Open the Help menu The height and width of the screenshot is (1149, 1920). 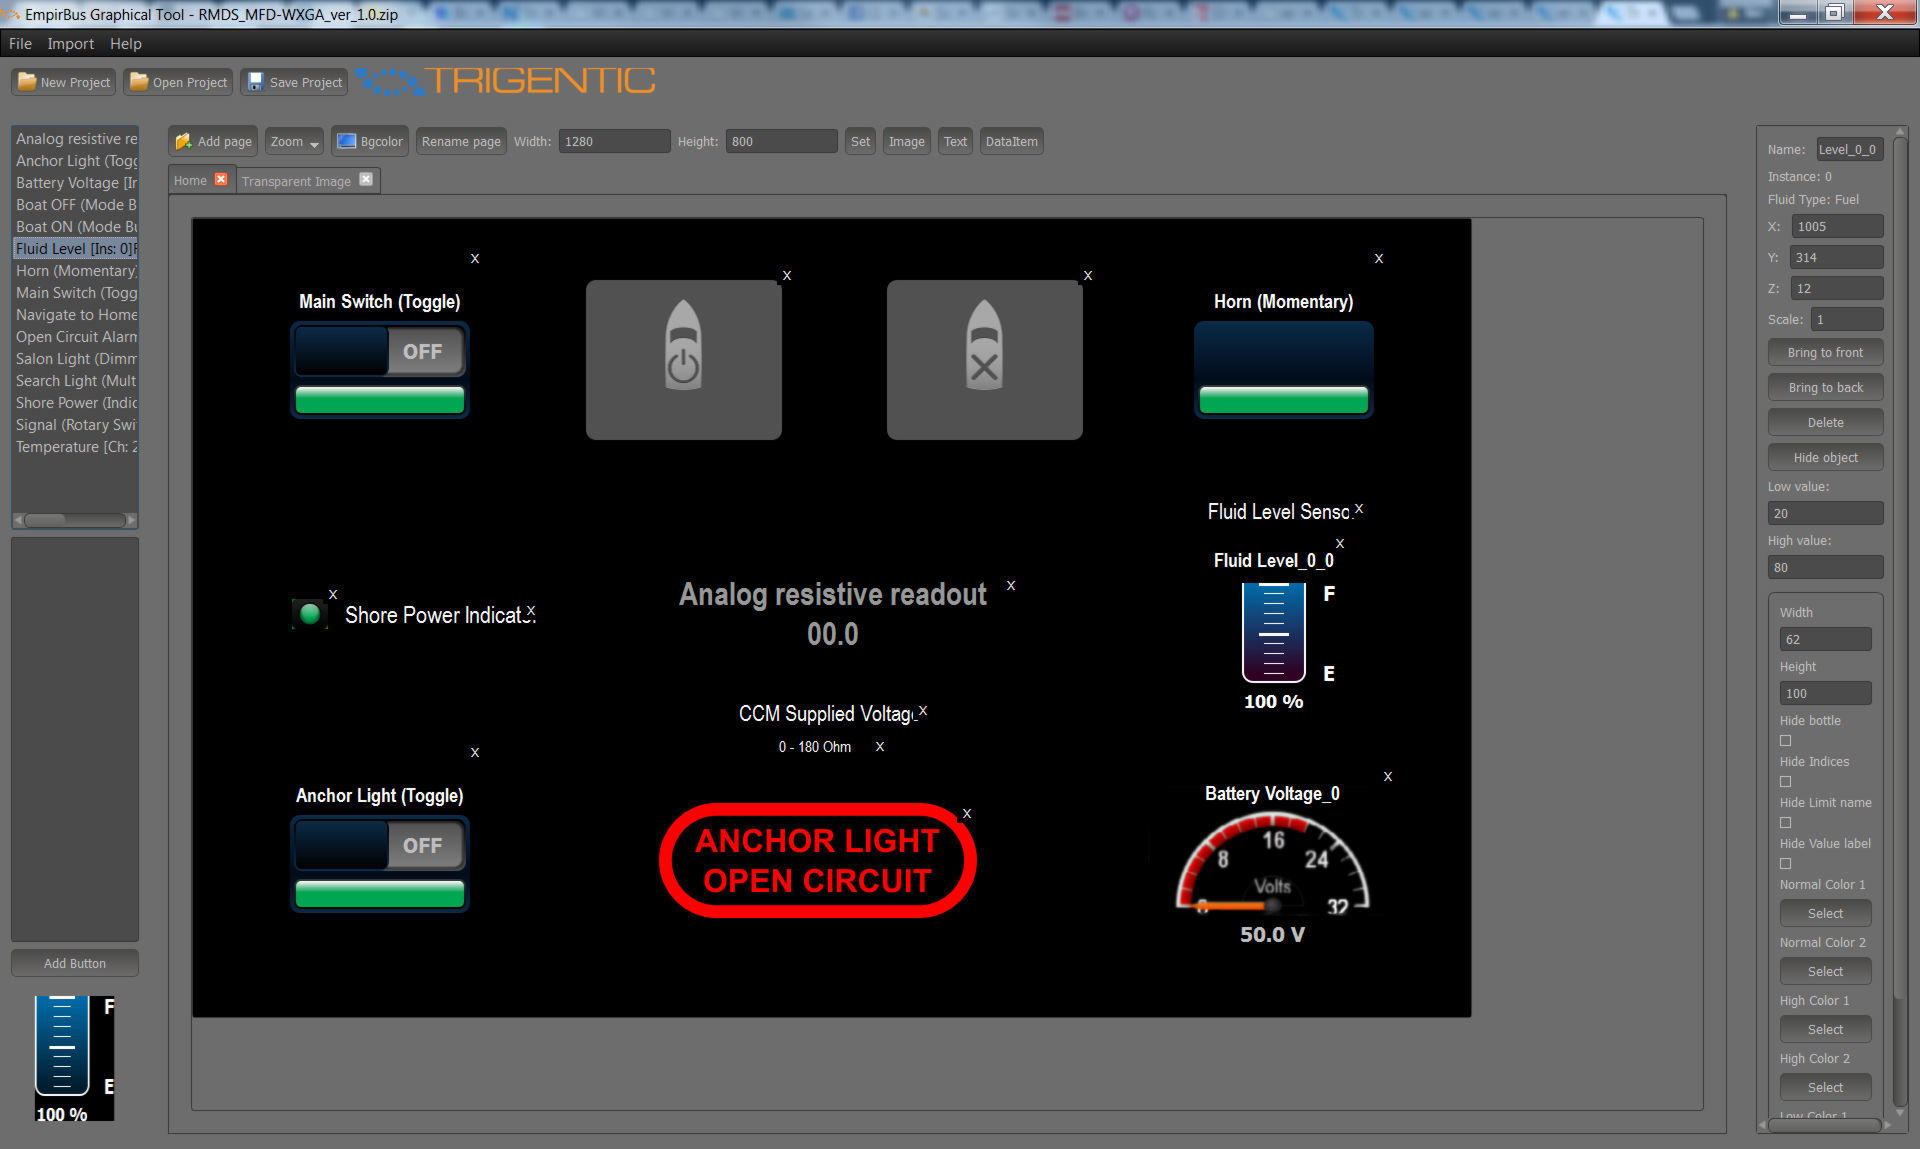click(x=126, y=44)
